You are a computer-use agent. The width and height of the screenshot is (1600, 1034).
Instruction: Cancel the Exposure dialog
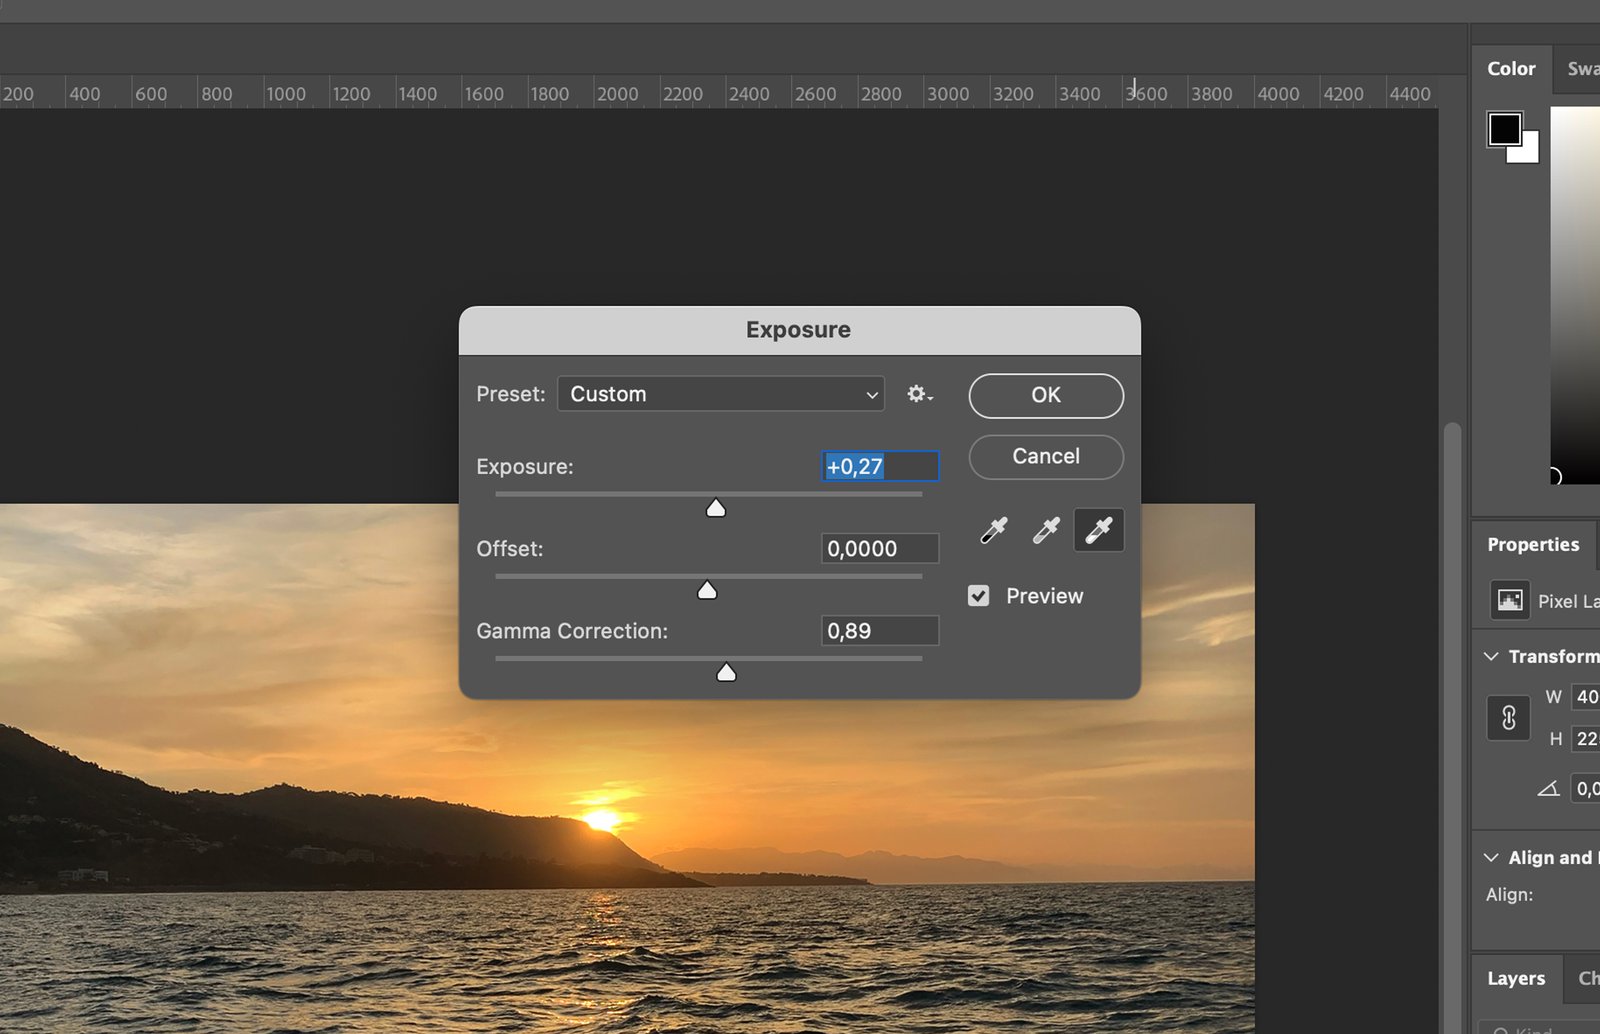click(x=1046, y=457)
